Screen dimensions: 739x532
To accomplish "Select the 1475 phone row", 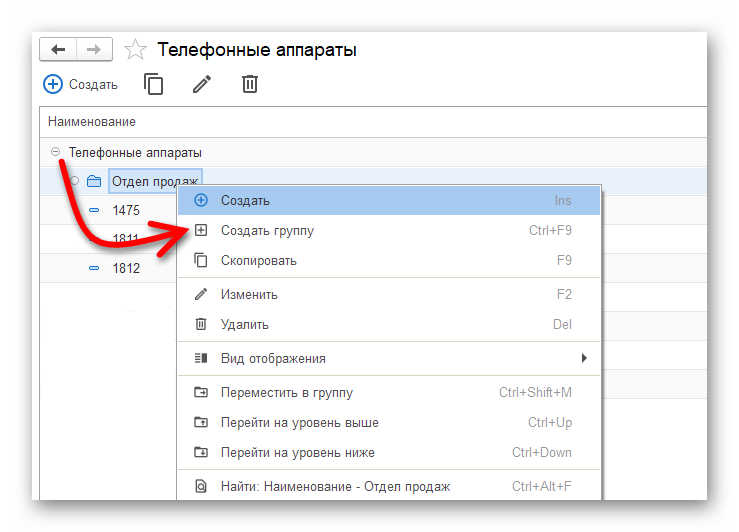I will coord(108,210).
